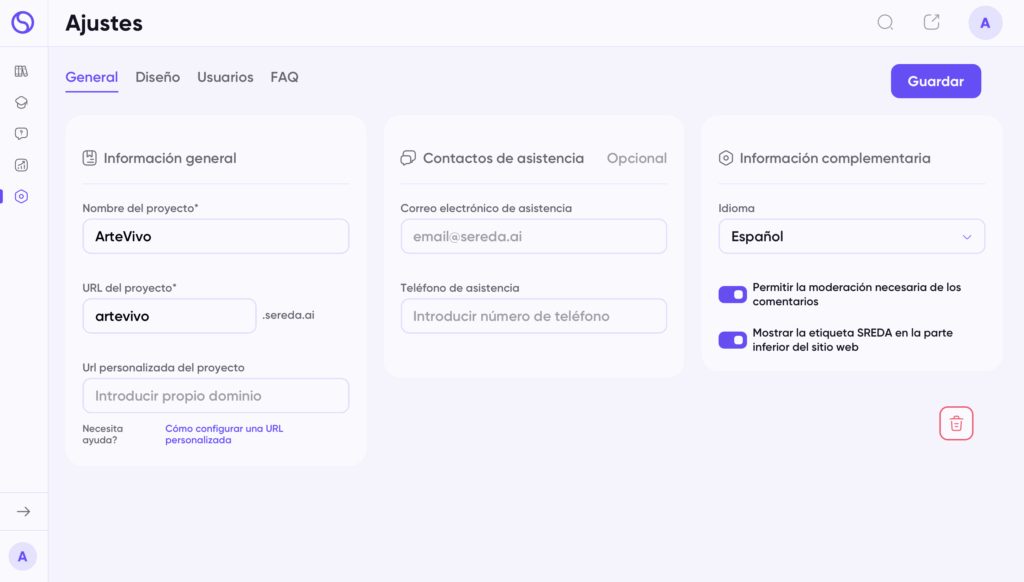Viewport: 1024px width, 582px height.
Task: Toggle comment moderation switch
Action: tap(732, 295)
